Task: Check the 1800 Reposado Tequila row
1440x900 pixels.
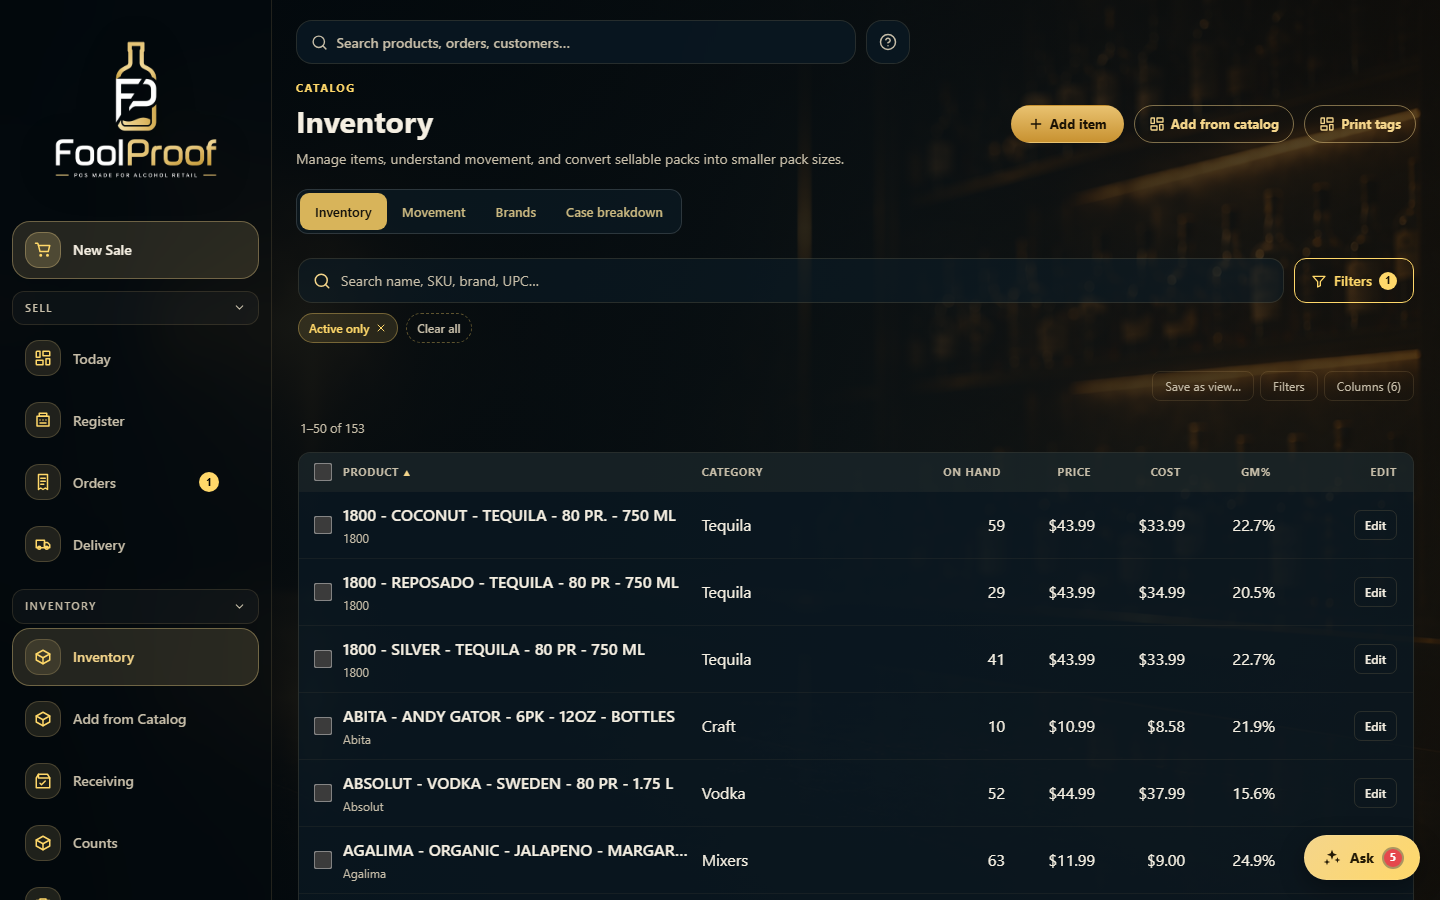Action: pyautogui.click(x=323, y=592)
